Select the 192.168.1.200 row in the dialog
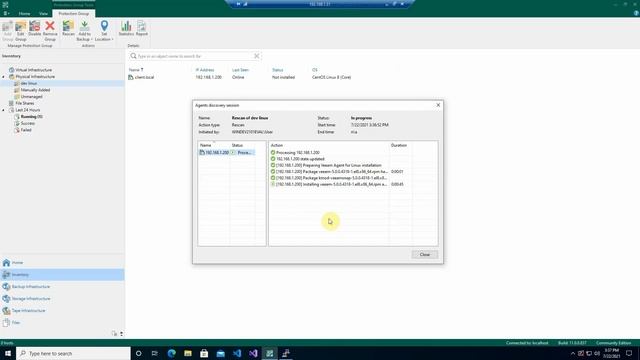The width and height of the screenshot is (640, 360). (227, 152)
